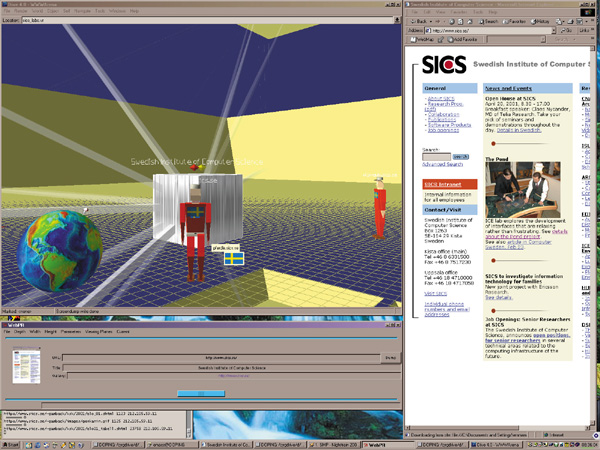The image size is (600, 450).
Task: Open the Software Products link
Action: pyautogui.click(x=450, y=125)
